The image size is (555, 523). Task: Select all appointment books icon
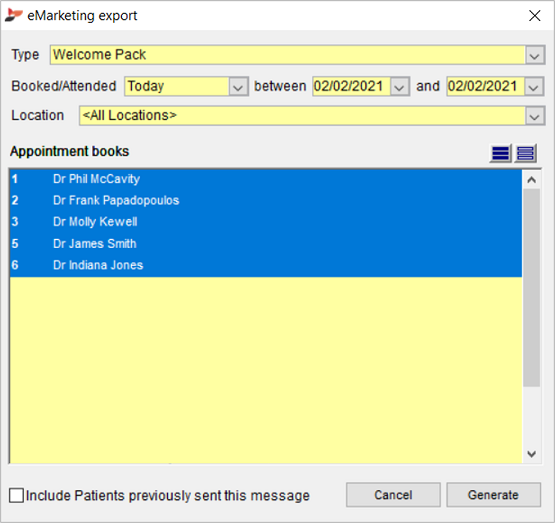pos(500,153)
